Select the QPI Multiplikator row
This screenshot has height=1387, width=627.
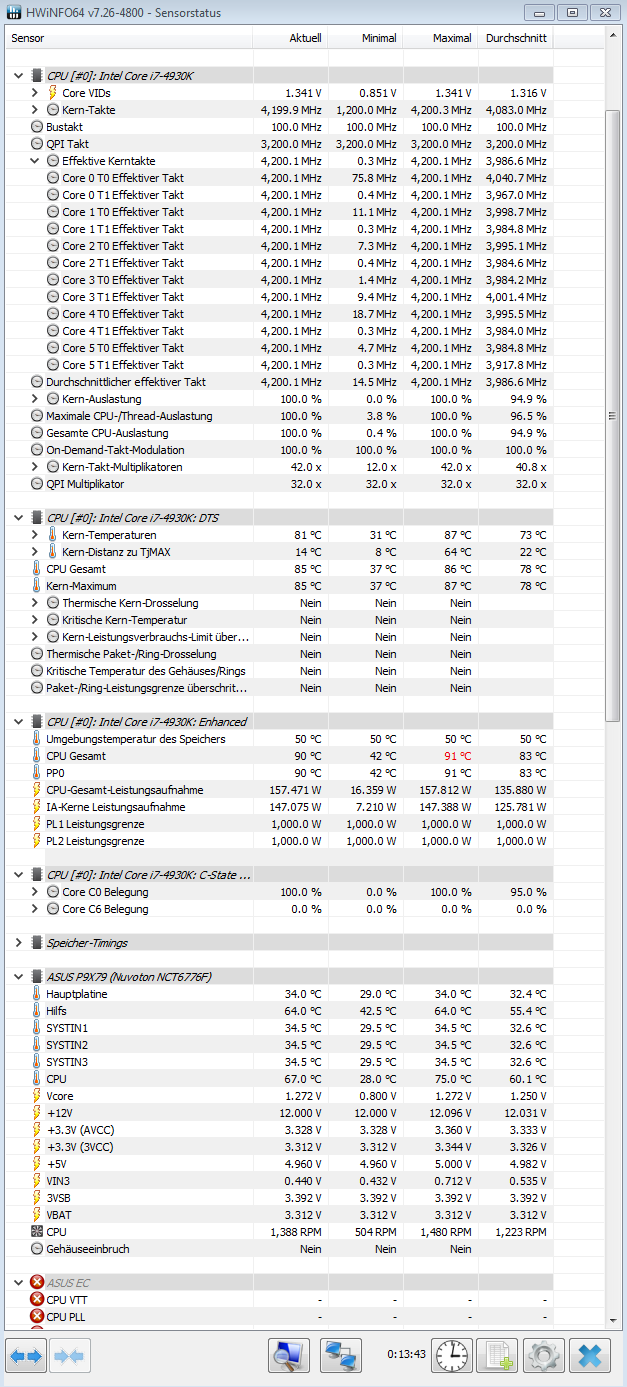[x=279, y=484]
